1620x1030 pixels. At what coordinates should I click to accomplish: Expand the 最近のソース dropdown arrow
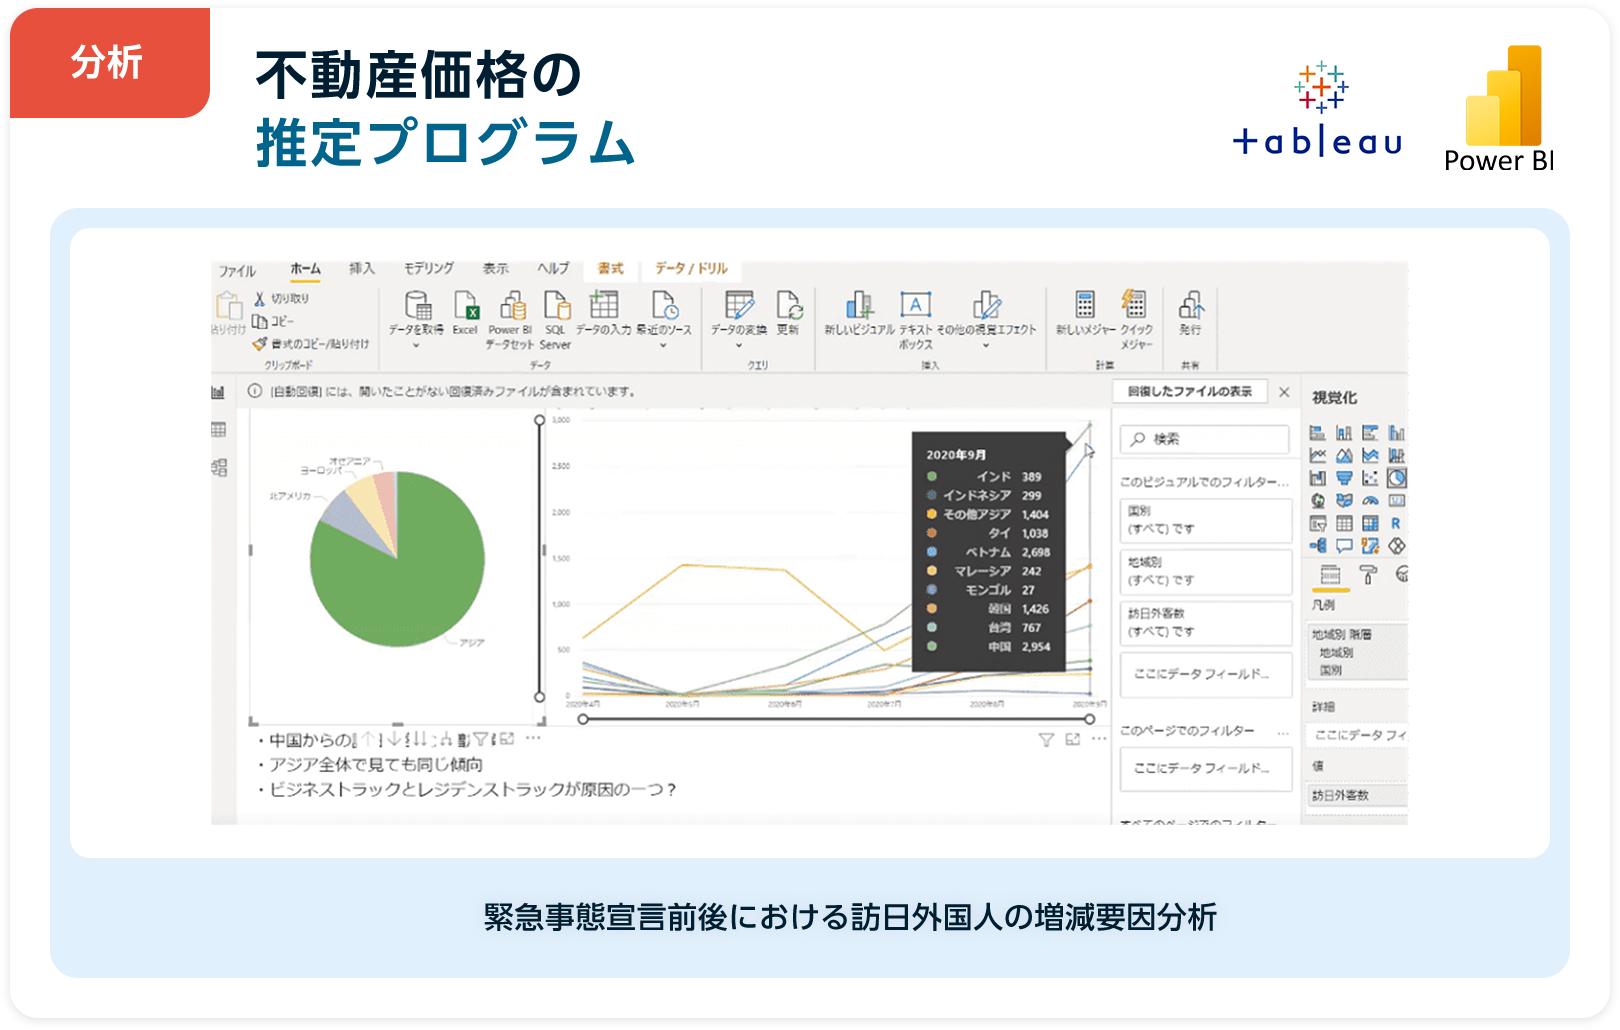pyautogui.click(x=663, y=345)
